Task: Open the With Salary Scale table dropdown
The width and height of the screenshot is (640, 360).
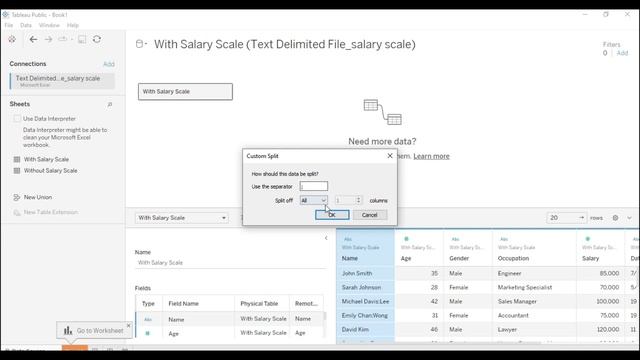Action: click(182, 218)
